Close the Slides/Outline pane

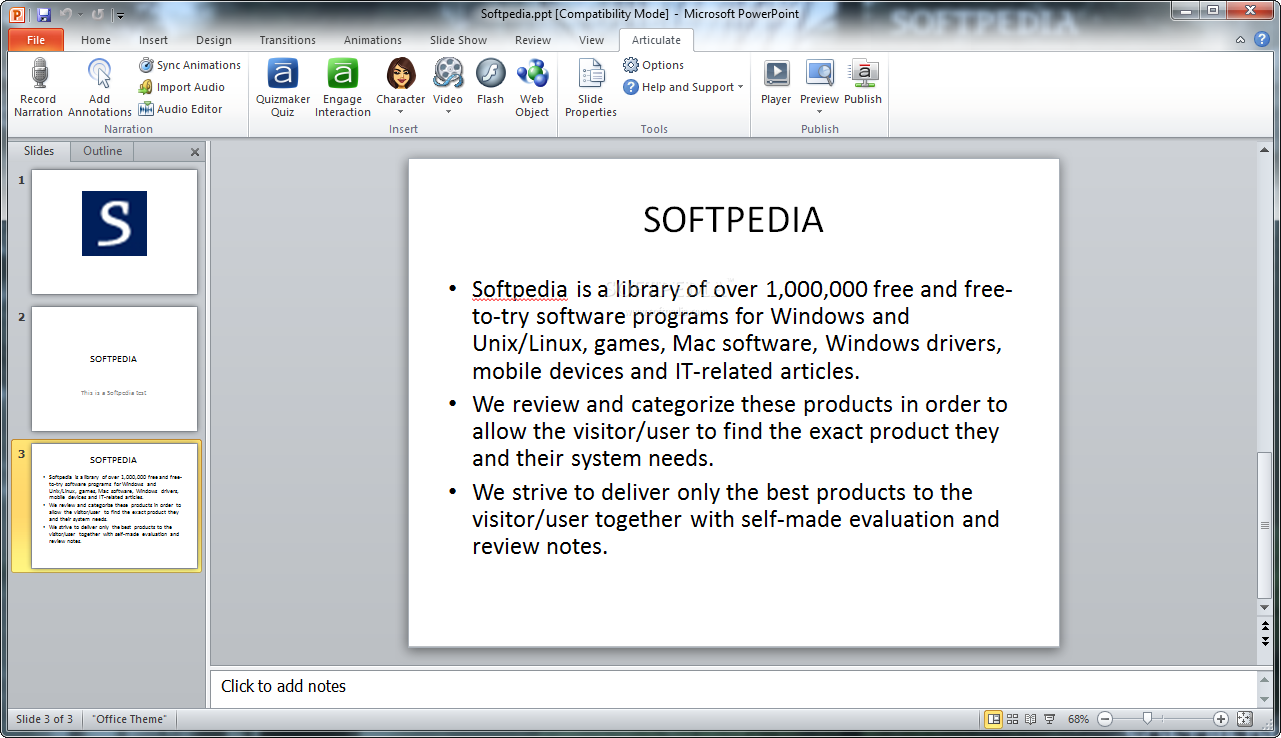click(x=195, y=152)
